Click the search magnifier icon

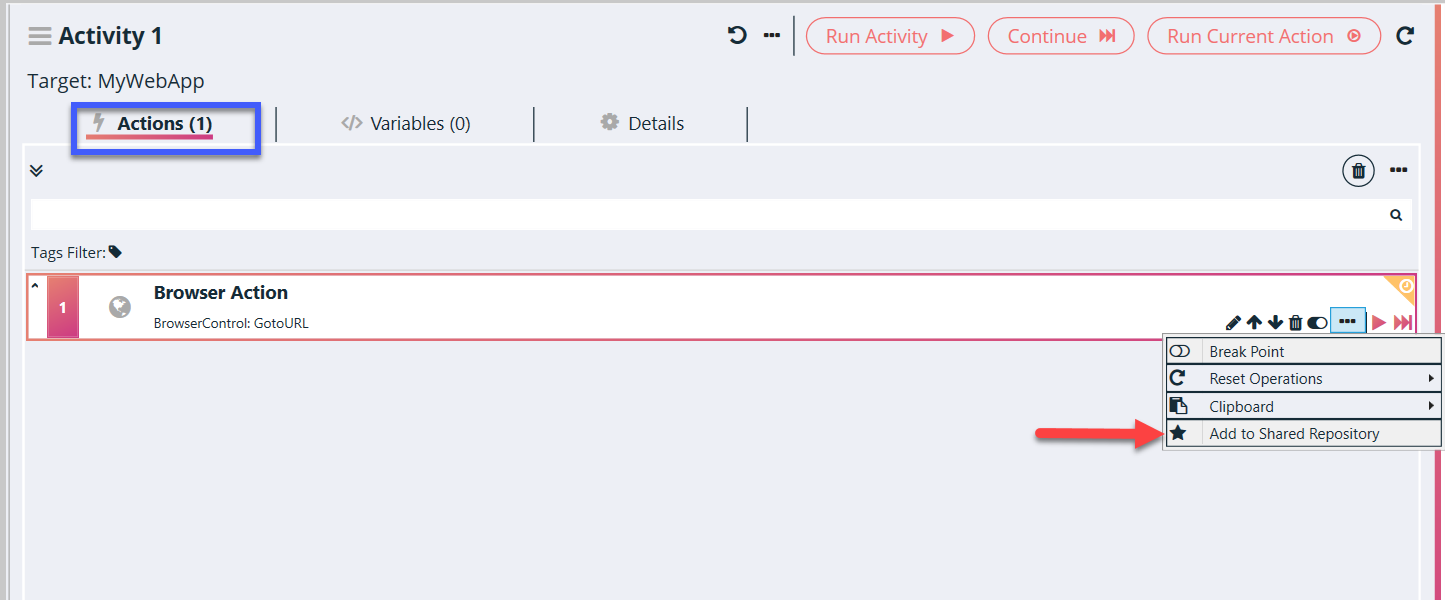[x=1396, y=215]
